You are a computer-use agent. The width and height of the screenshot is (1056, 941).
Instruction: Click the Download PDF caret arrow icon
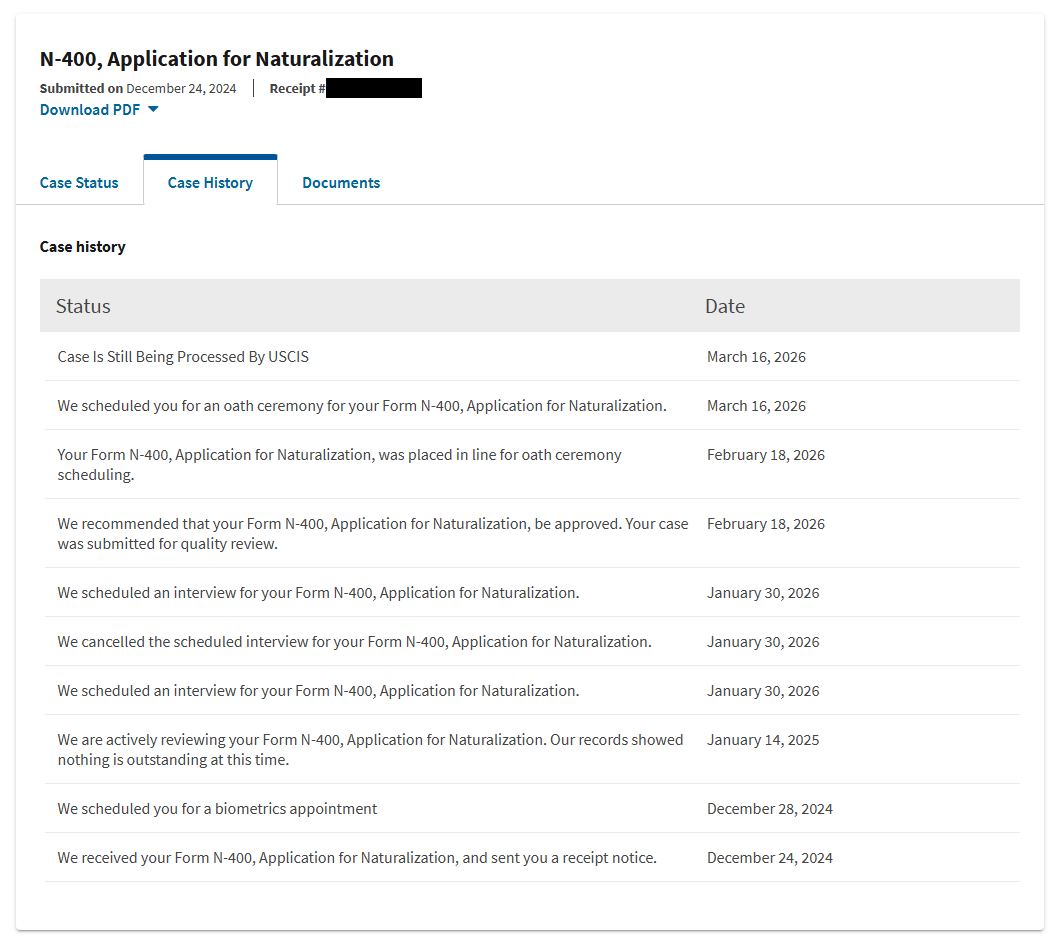(x=153, y=110)
